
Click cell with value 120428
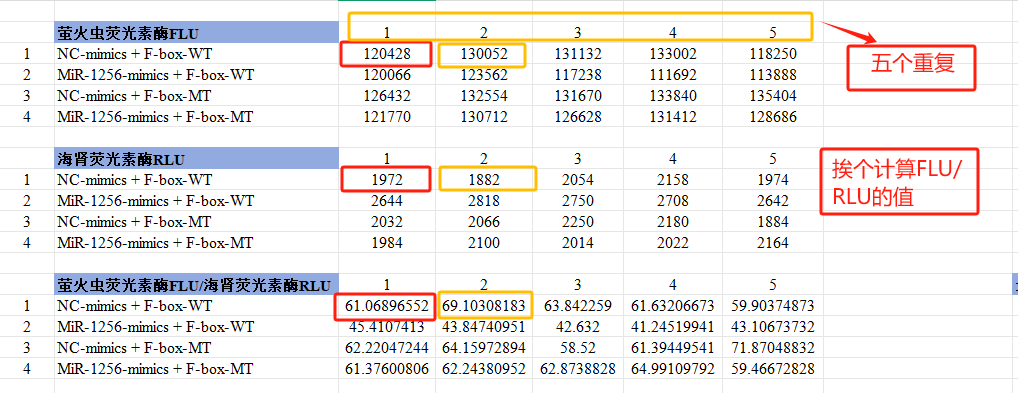(x=387, y=54)
